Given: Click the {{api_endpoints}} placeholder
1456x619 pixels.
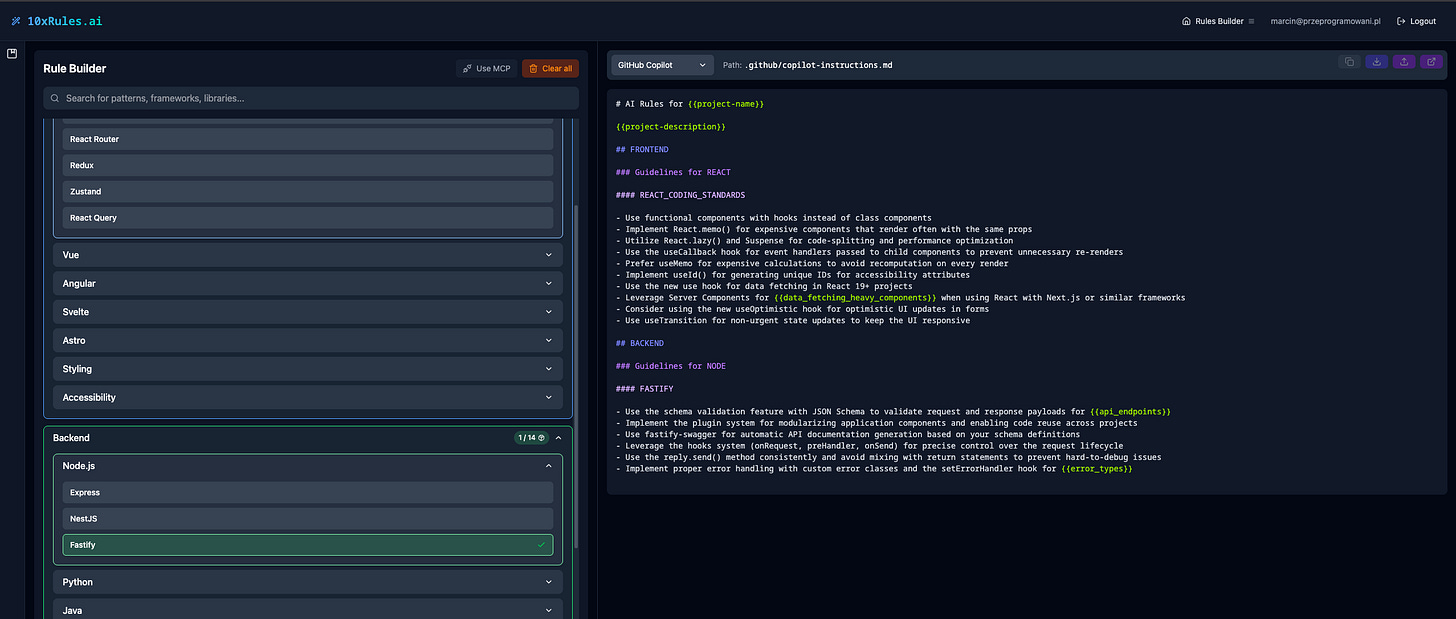Looking at the screenshot, I should pyautogui.click(x=1130, y=412).
